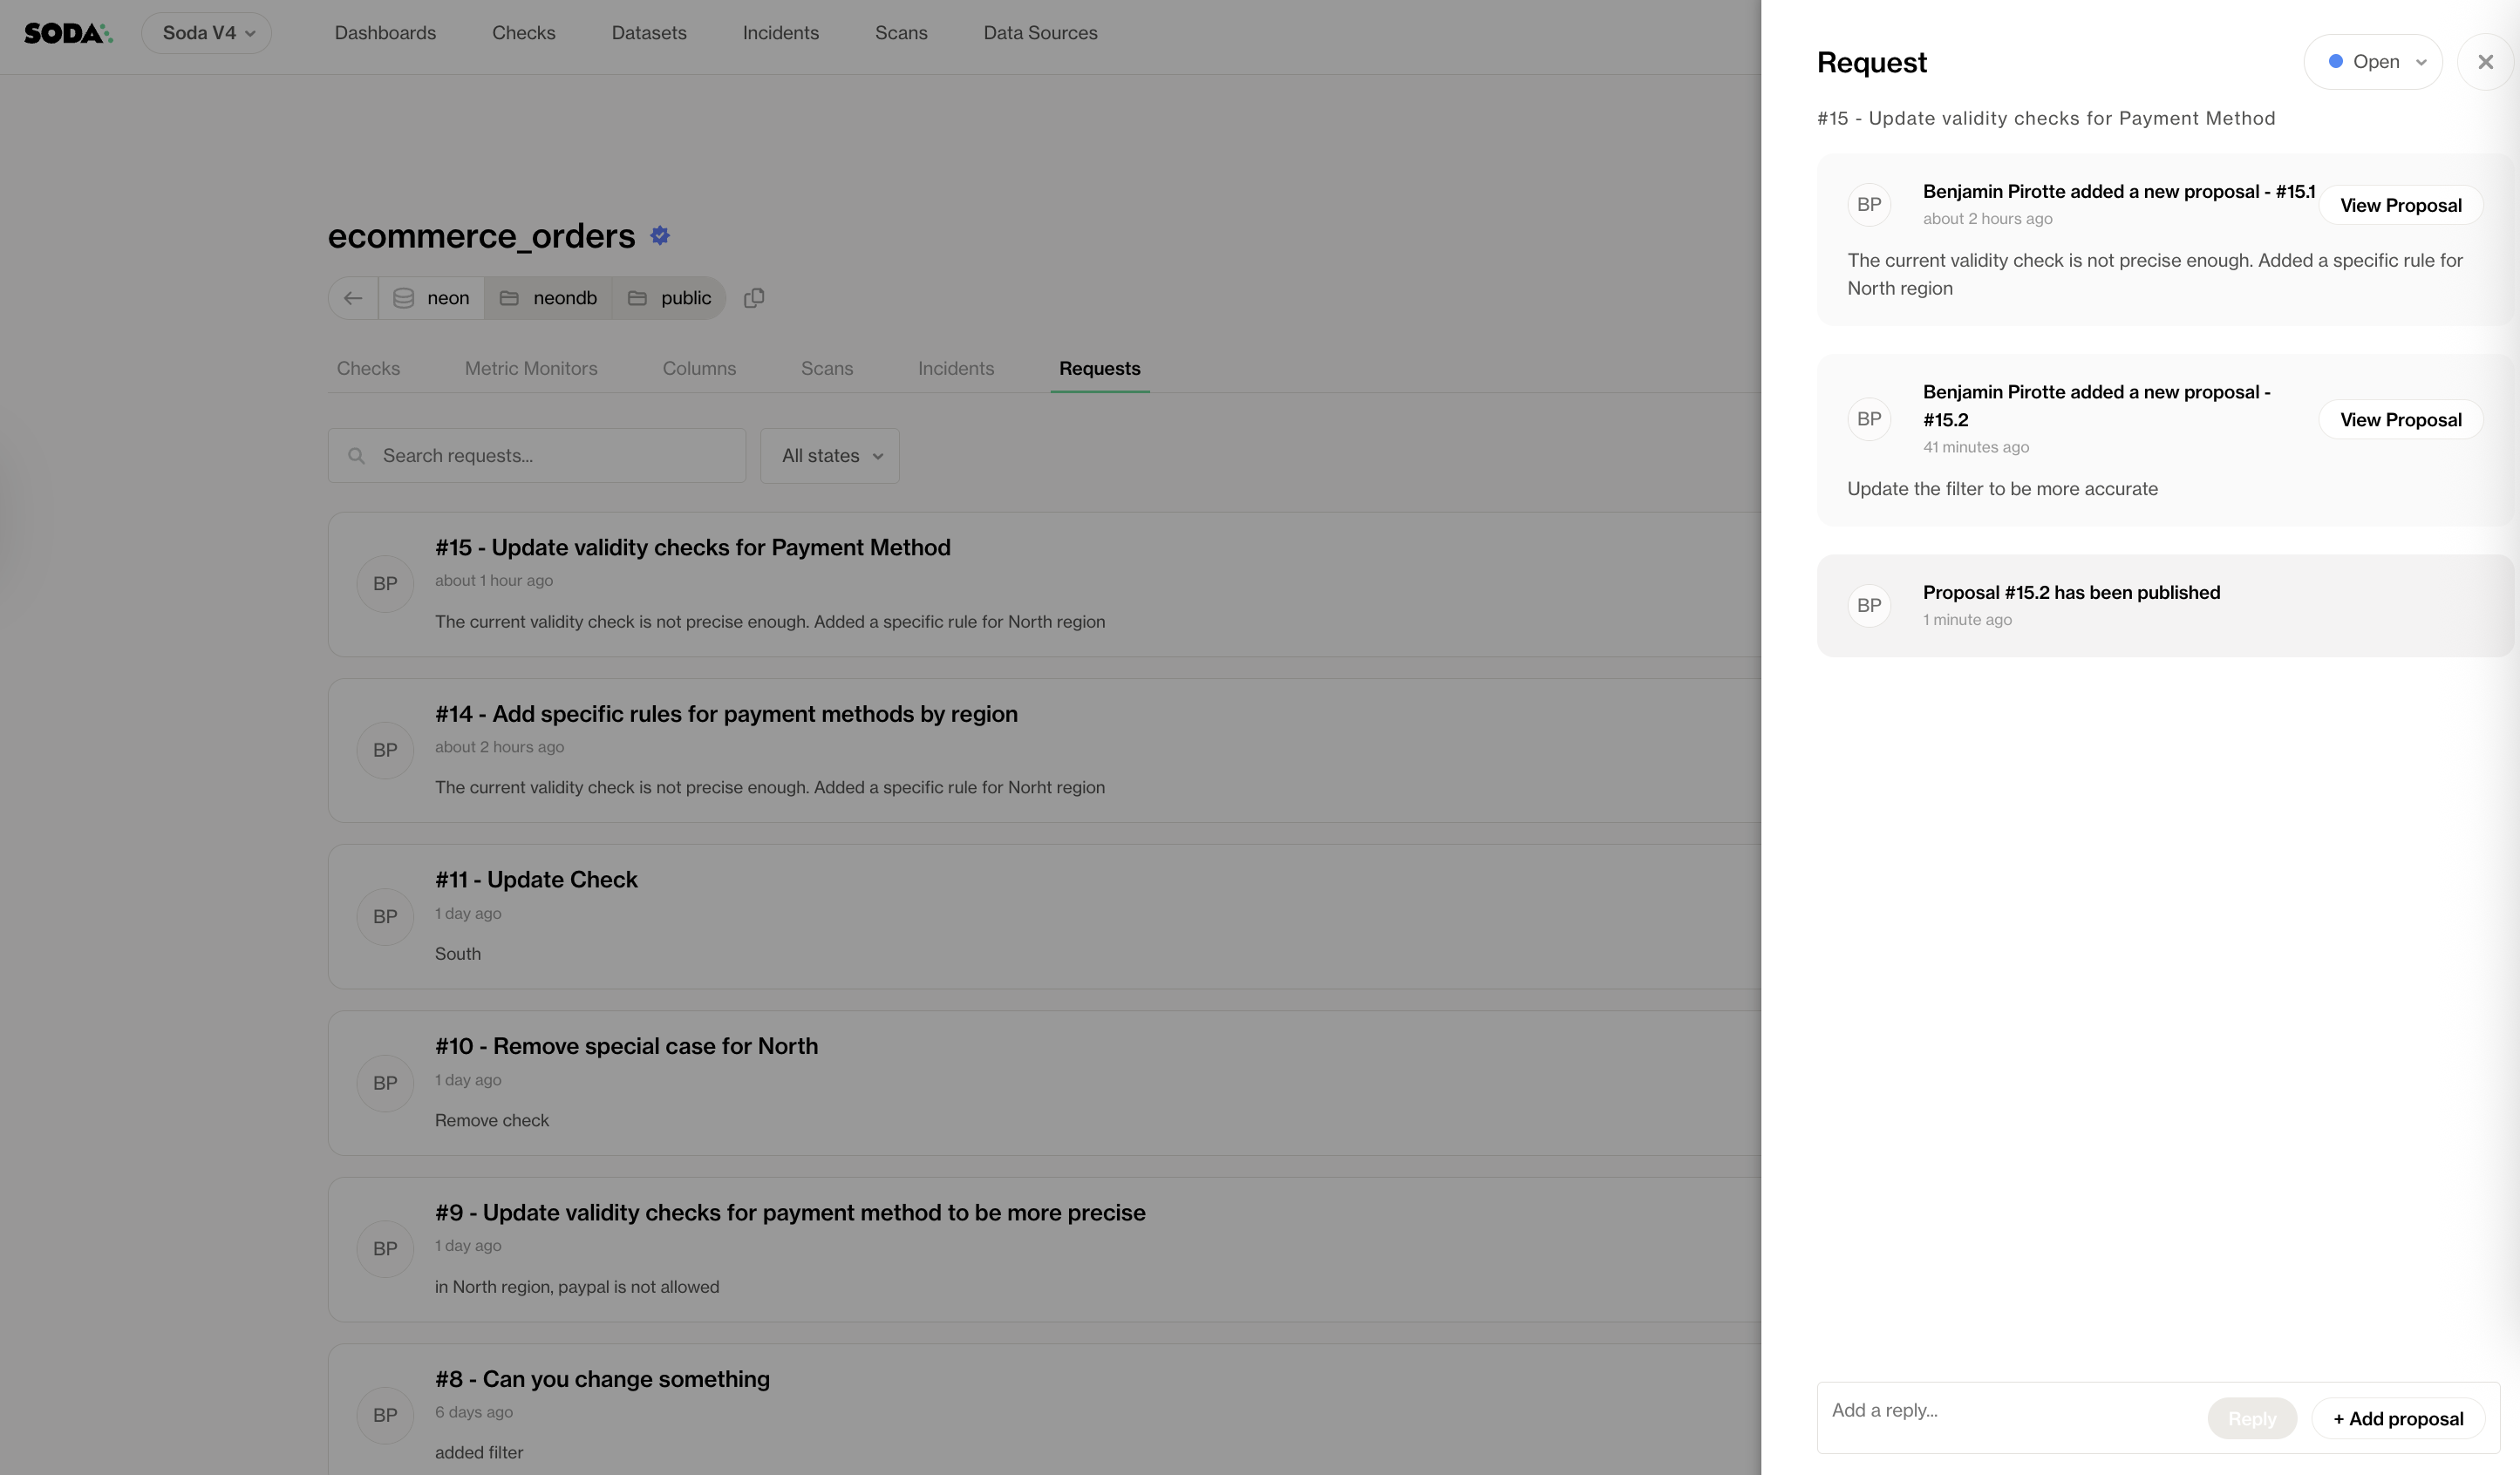This screenshot has height=1475, width=2520.
Task: Click the neon data source breadcrumb
Action: pyautogui.click(x=432, y=298)
